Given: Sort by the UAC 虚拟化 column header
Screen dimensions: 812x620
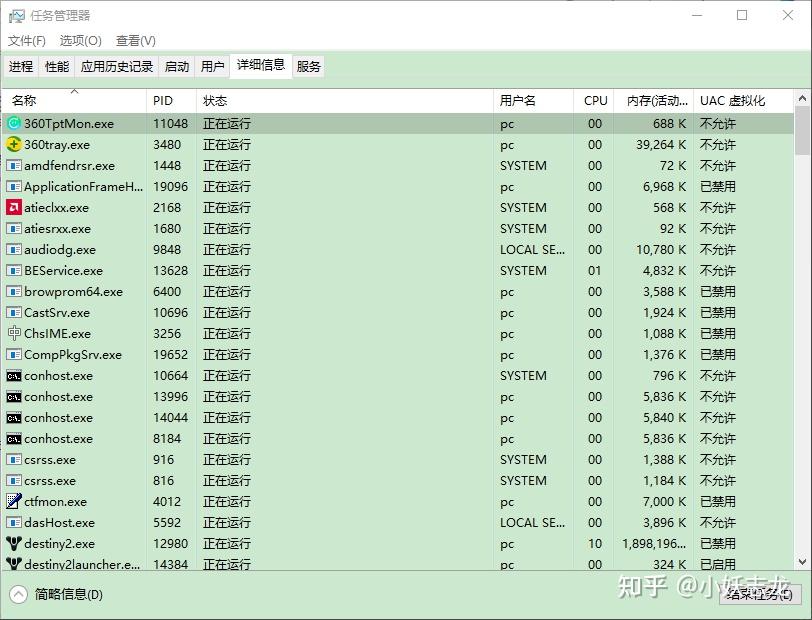Looking at the screenshot, I should (x=743, y=100).
